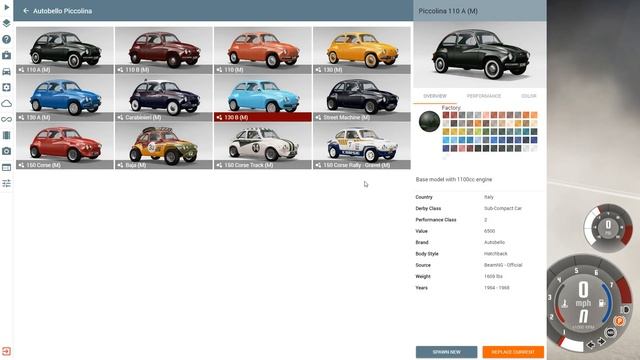Select the light blue 130 B (M) car
Image resolution: width=640 pixels, height=360 pixels.
click(x=263, y=98)
